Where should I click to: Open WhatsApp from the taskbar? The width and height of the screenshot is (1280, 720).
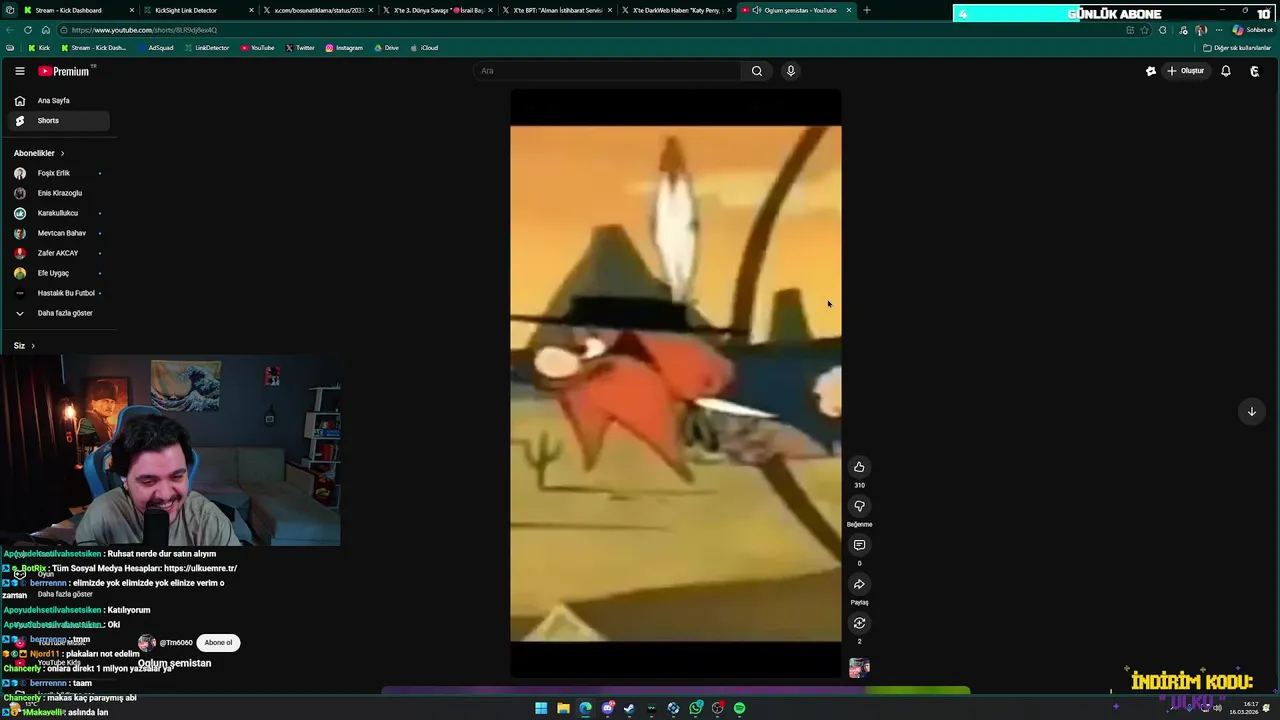point(696,708)
